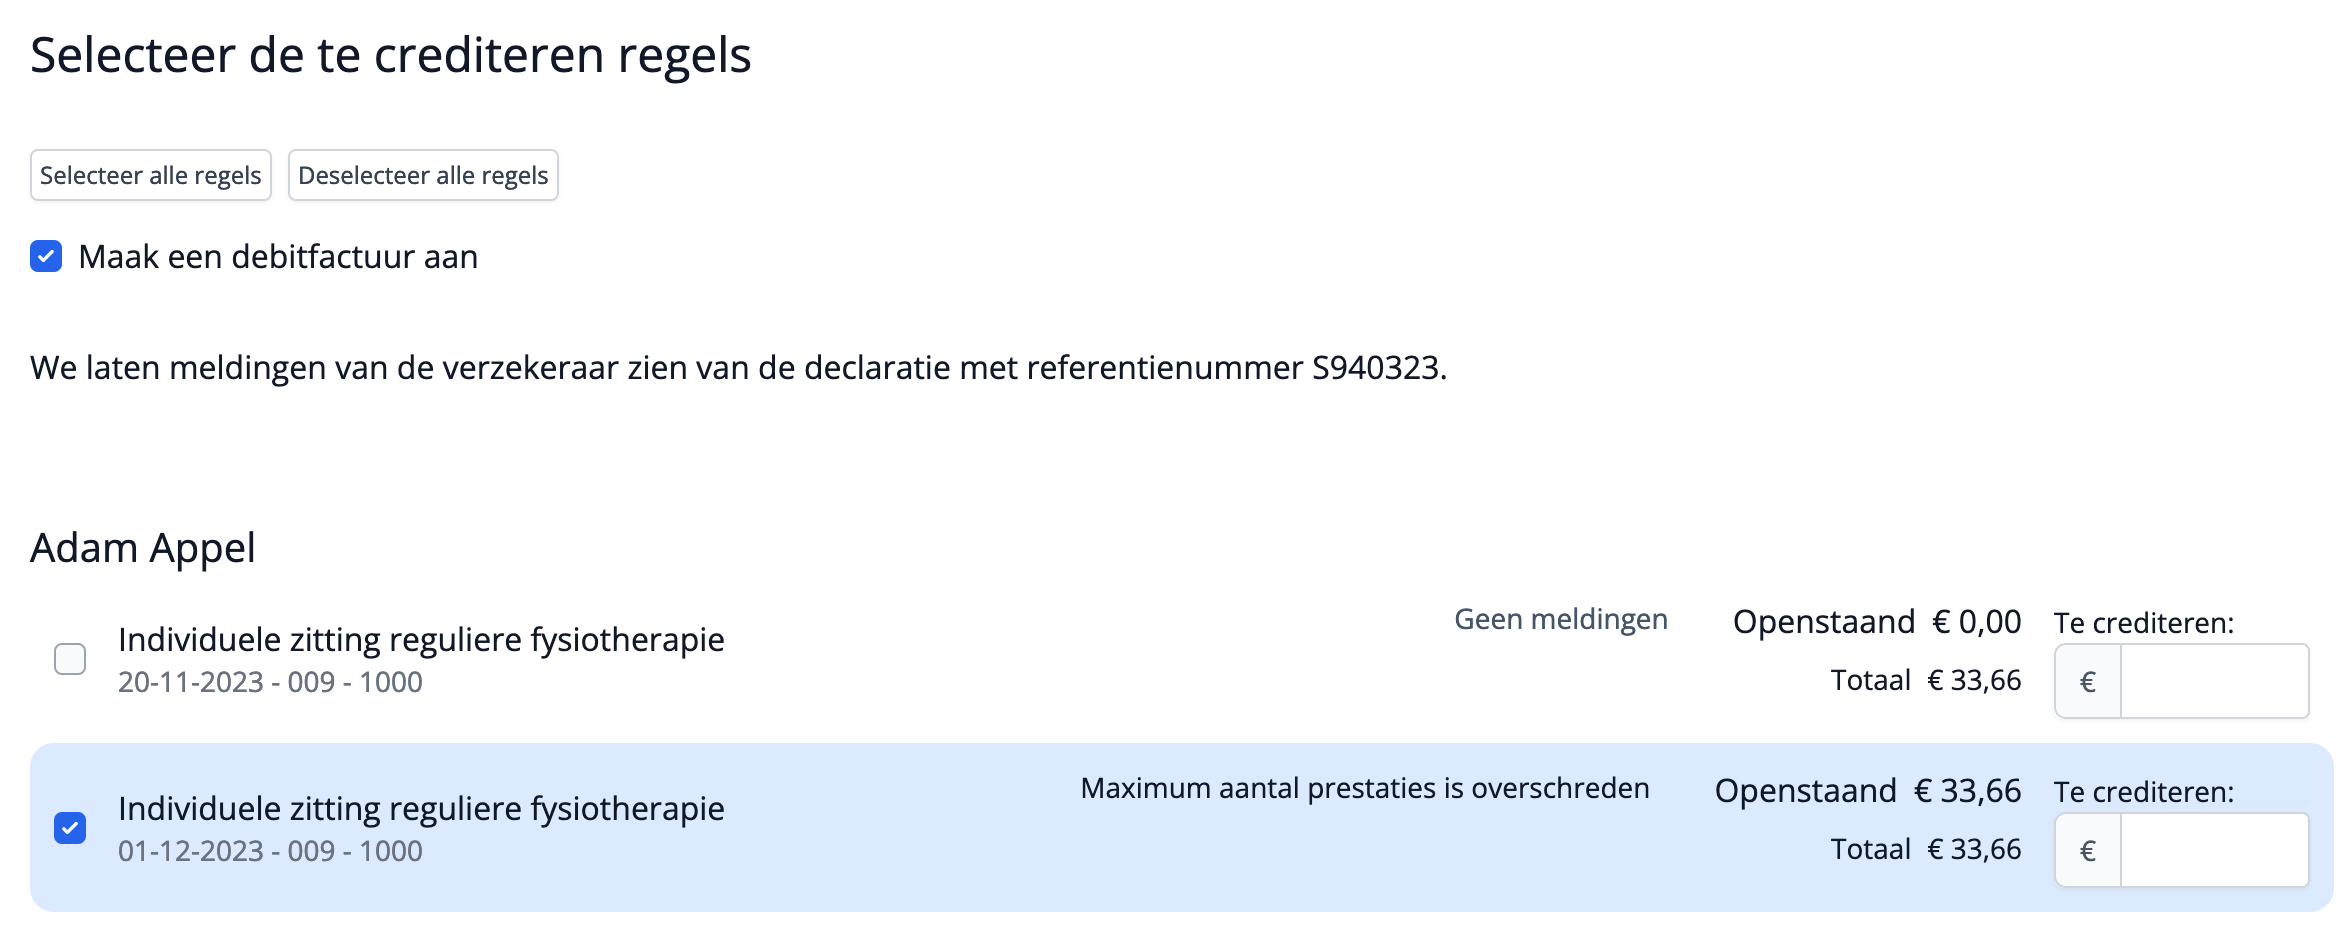This screenshot has width=2344, height=950.
Task: Click the euro symbol in the second crediteren field
Action: [x=2086, y=850]
